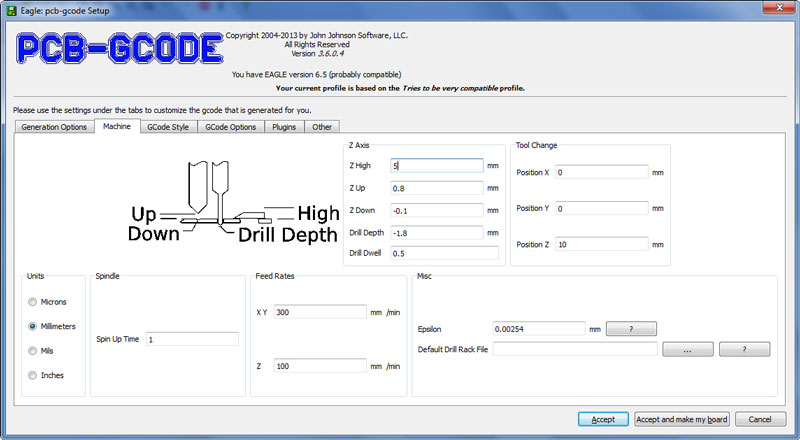800x440 pixels.
Task: Open the GCode Style tab
Action: coord(168,127)
